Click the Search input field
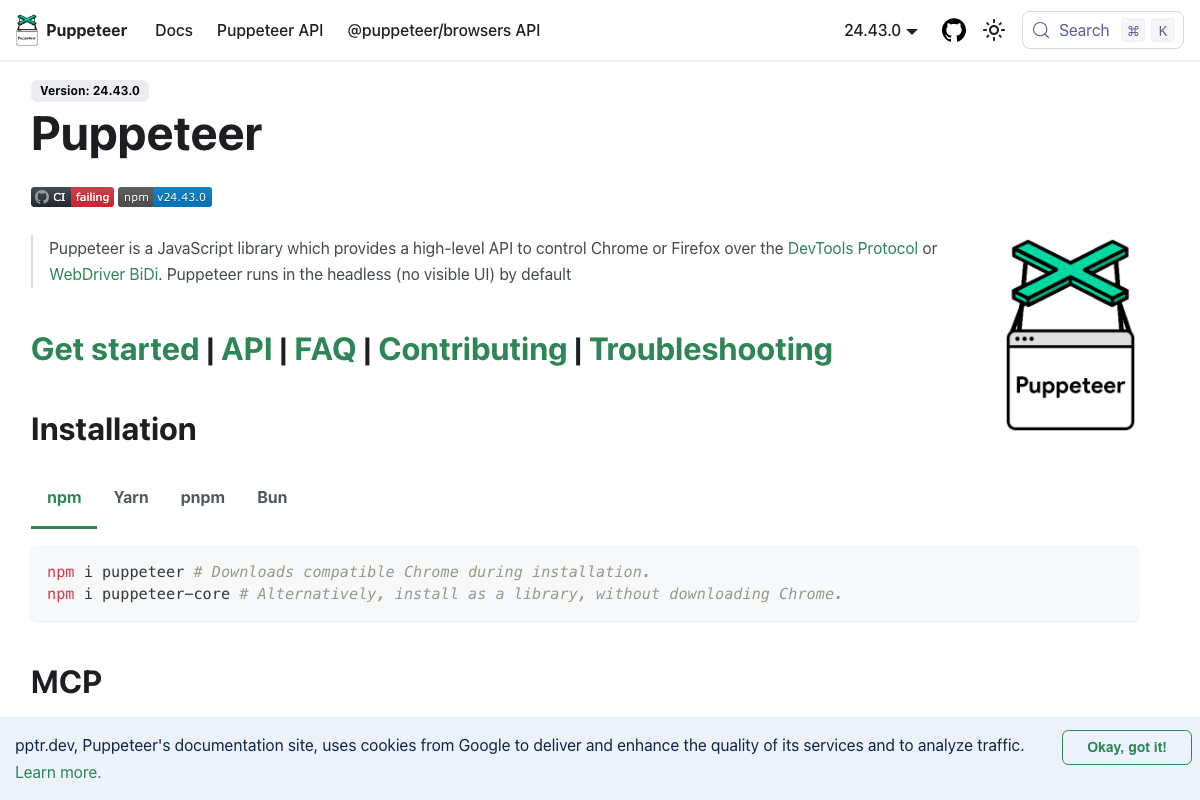 1103,30
